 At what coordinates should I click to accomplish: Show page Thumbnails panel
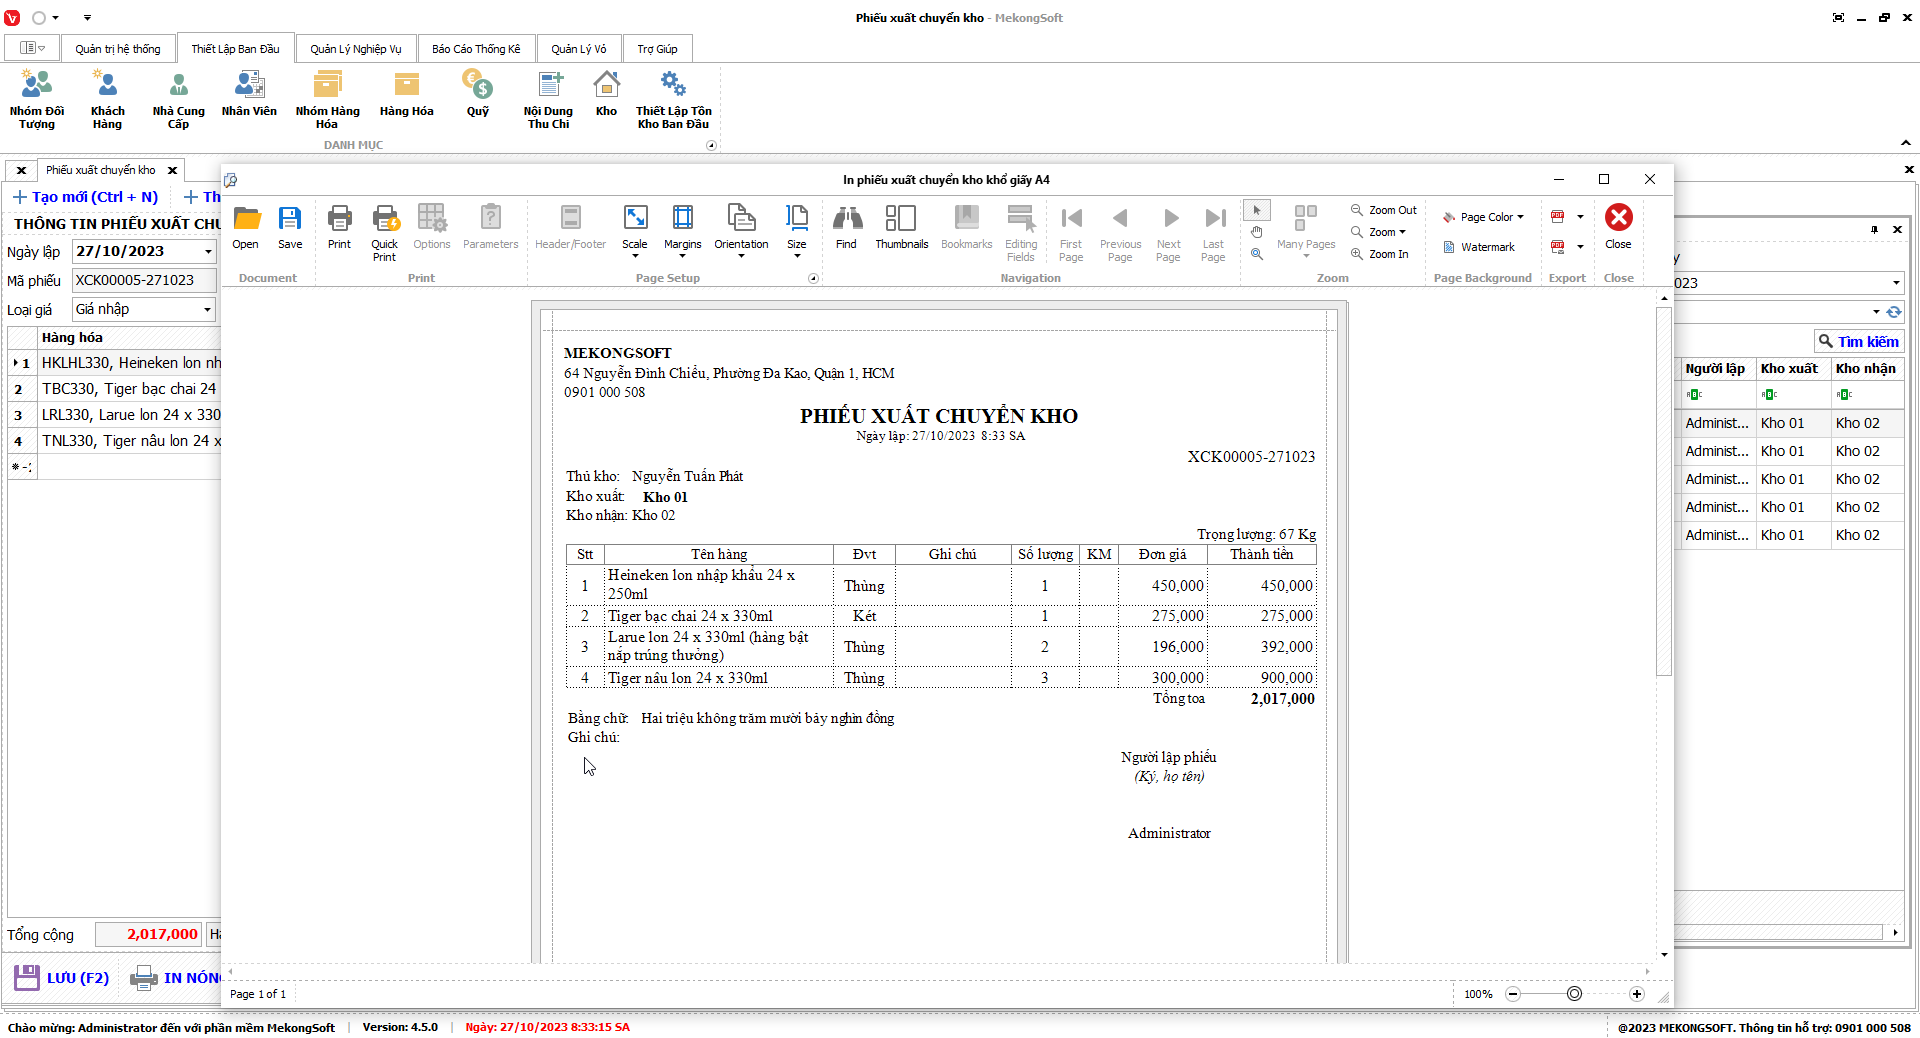point(901,227)
